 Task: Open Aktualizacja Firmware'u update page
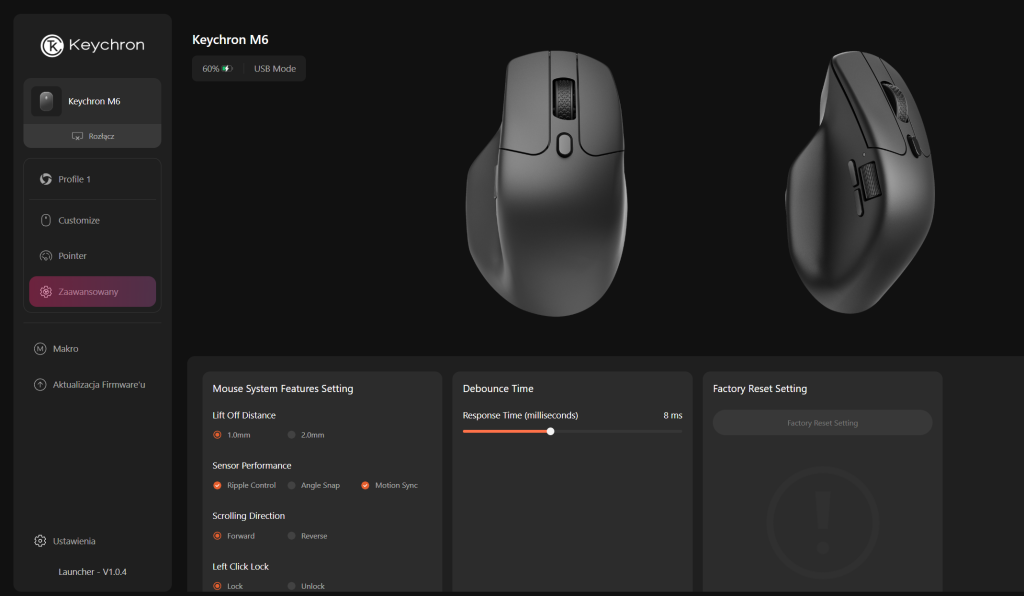tap(98, 384)
